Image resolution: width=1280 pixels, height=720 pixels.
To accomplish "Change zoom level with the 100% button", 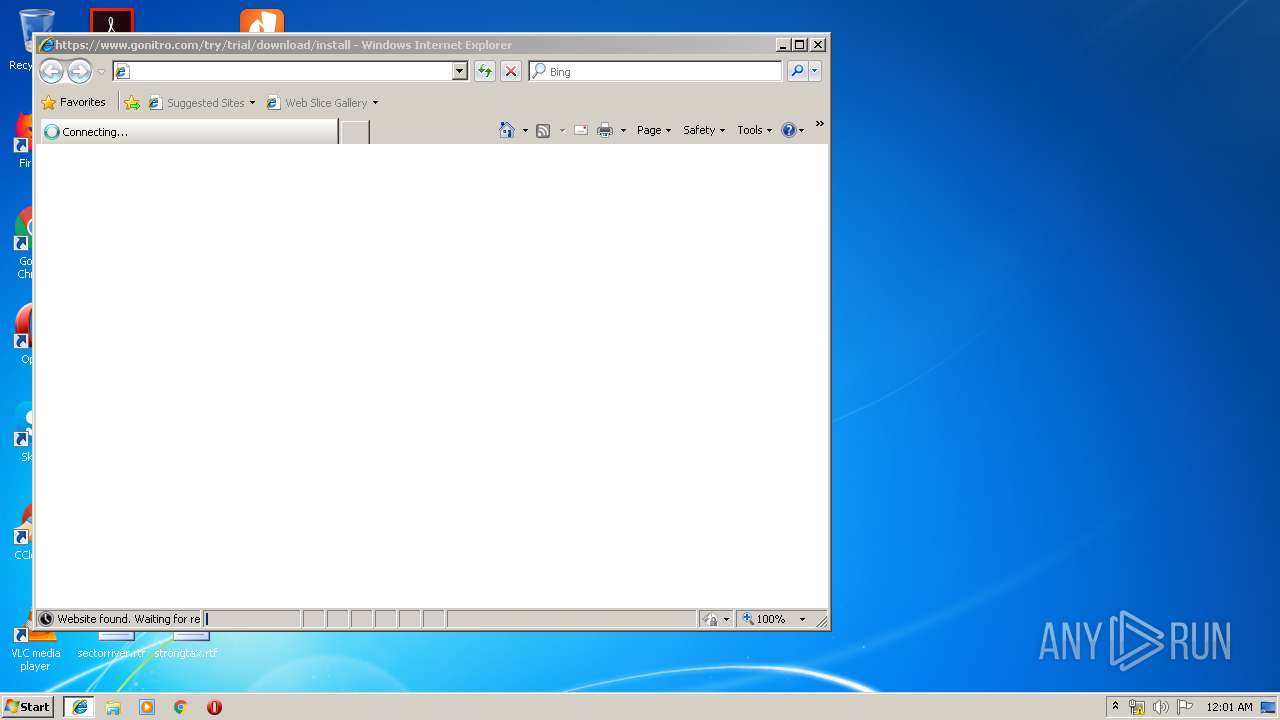I will (765, 619).
